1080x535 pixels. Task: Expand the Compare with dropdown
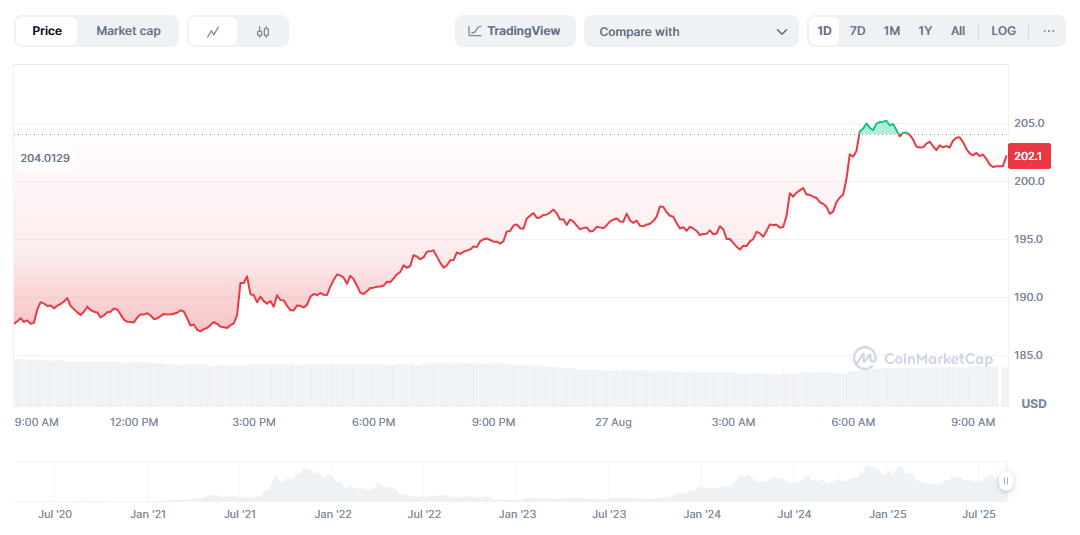[691, 32]
